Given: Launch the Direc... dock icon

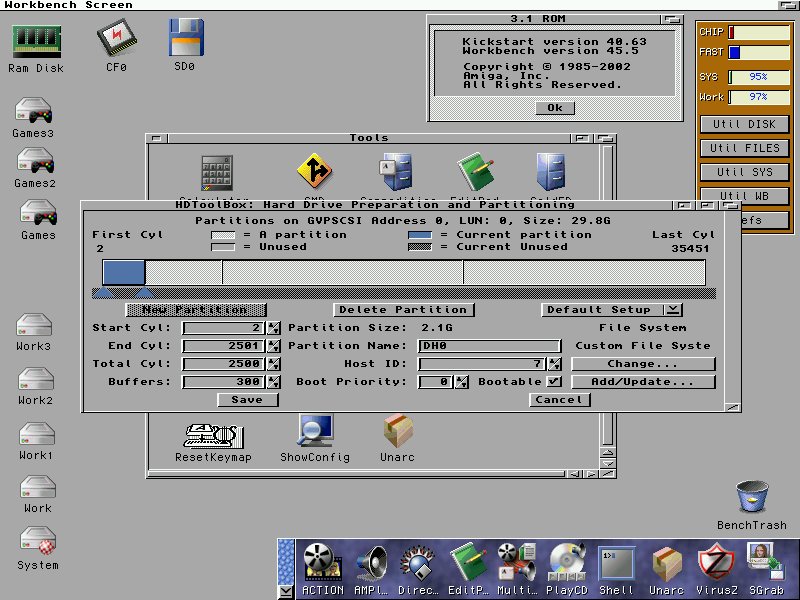Looking at the screenshot, I should (418, 562).
